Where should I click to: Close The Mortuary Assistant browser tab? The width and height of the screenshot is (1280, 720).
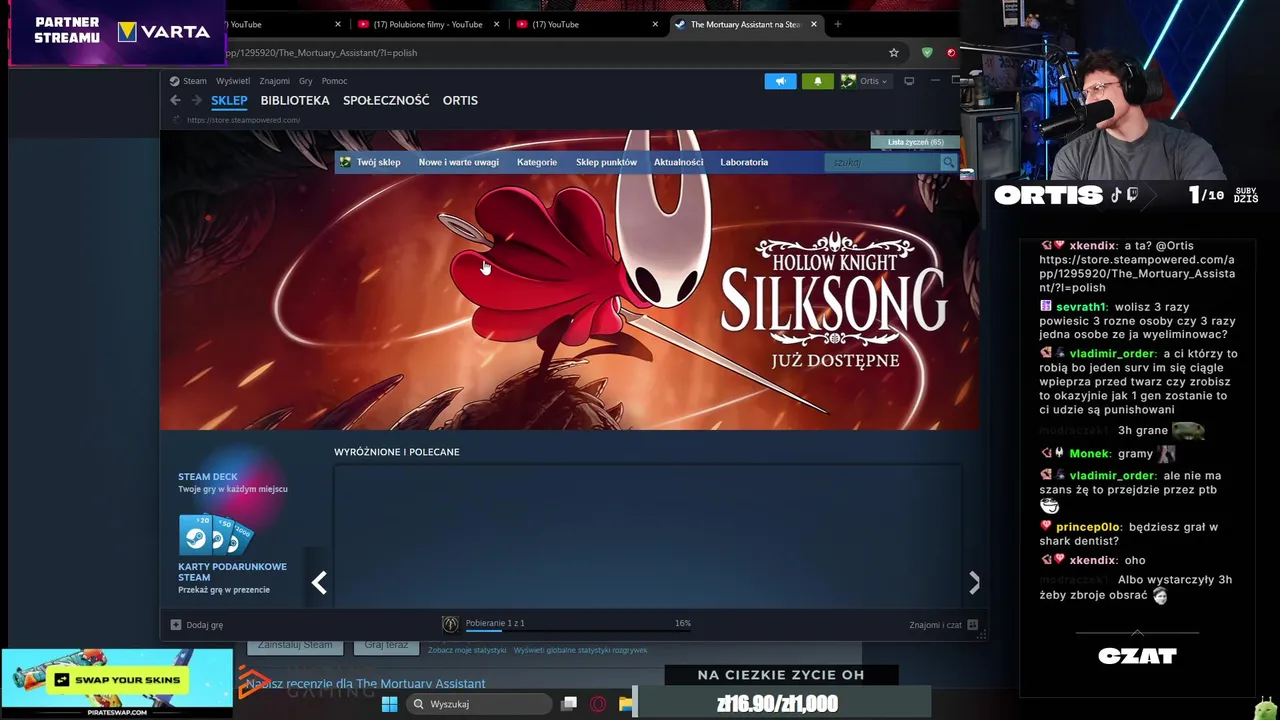click(814, 24)
